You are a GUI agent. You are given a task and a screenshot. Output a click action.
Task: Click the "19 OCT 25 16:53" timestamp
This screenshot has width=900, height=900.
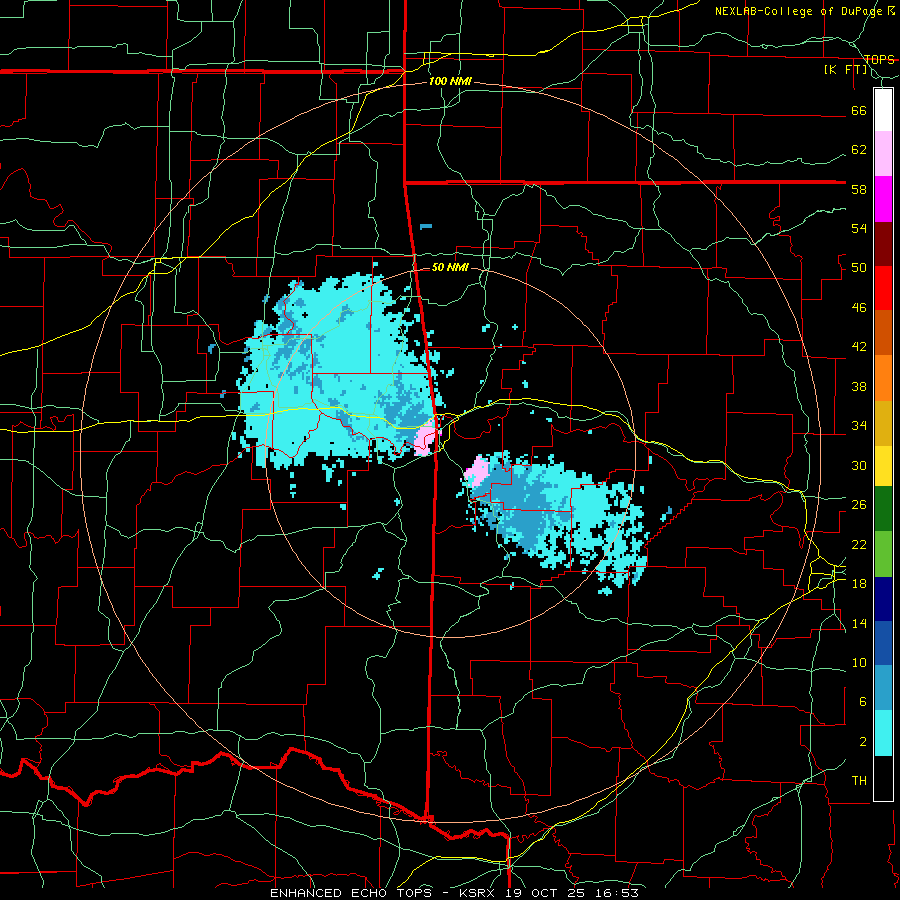(x=572, y=893)
